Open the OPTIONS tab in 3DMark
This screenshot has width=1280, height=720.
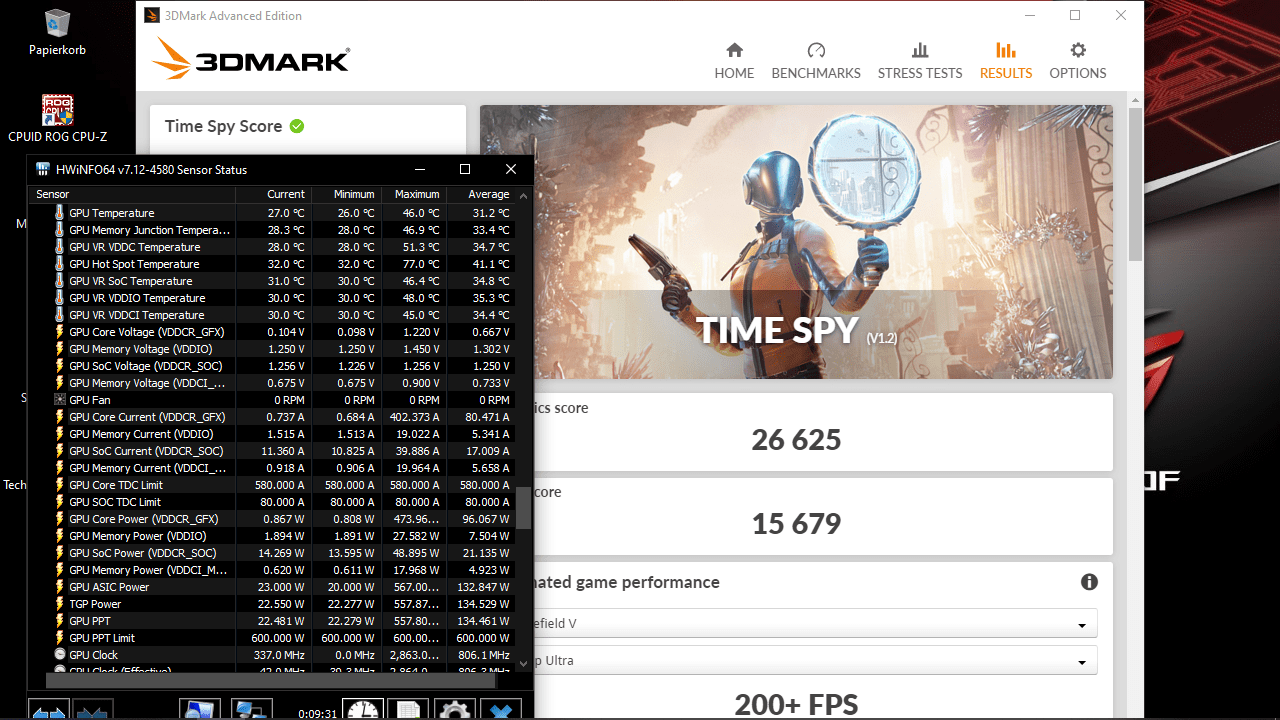(1078, 61)
